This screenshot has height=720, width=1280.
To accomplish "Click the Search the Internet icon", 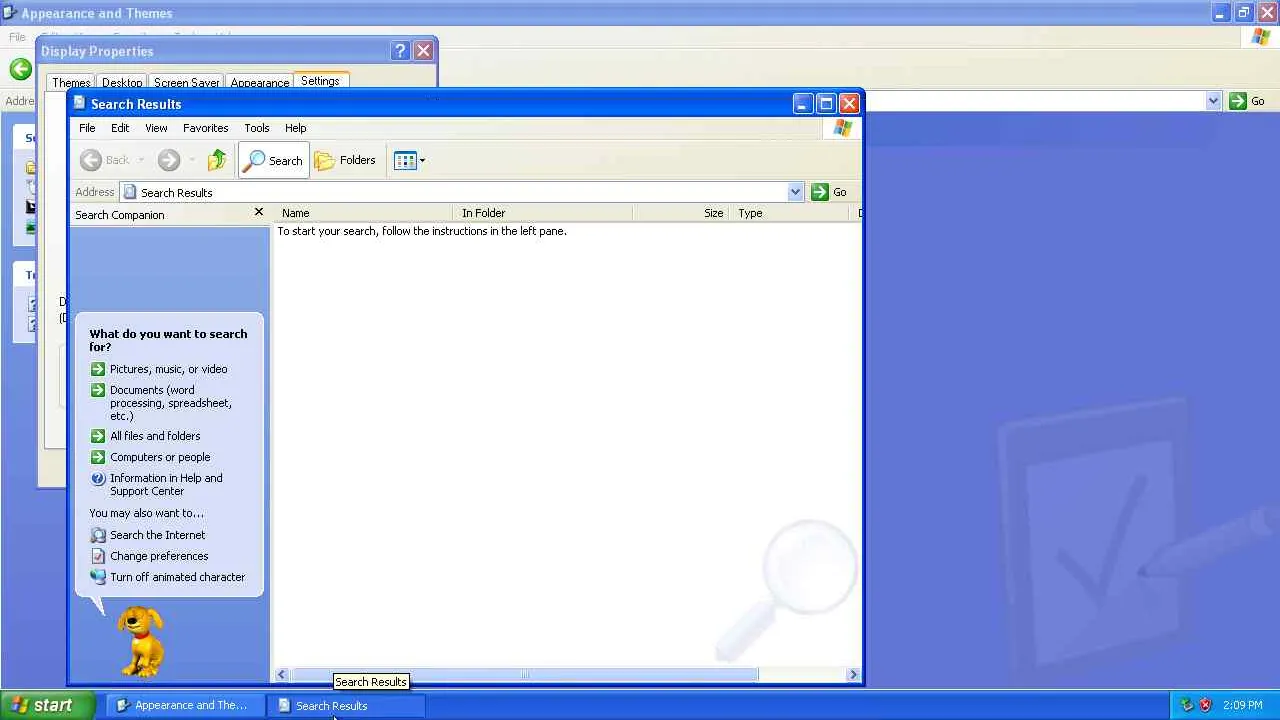I will (x=98, y=535).
